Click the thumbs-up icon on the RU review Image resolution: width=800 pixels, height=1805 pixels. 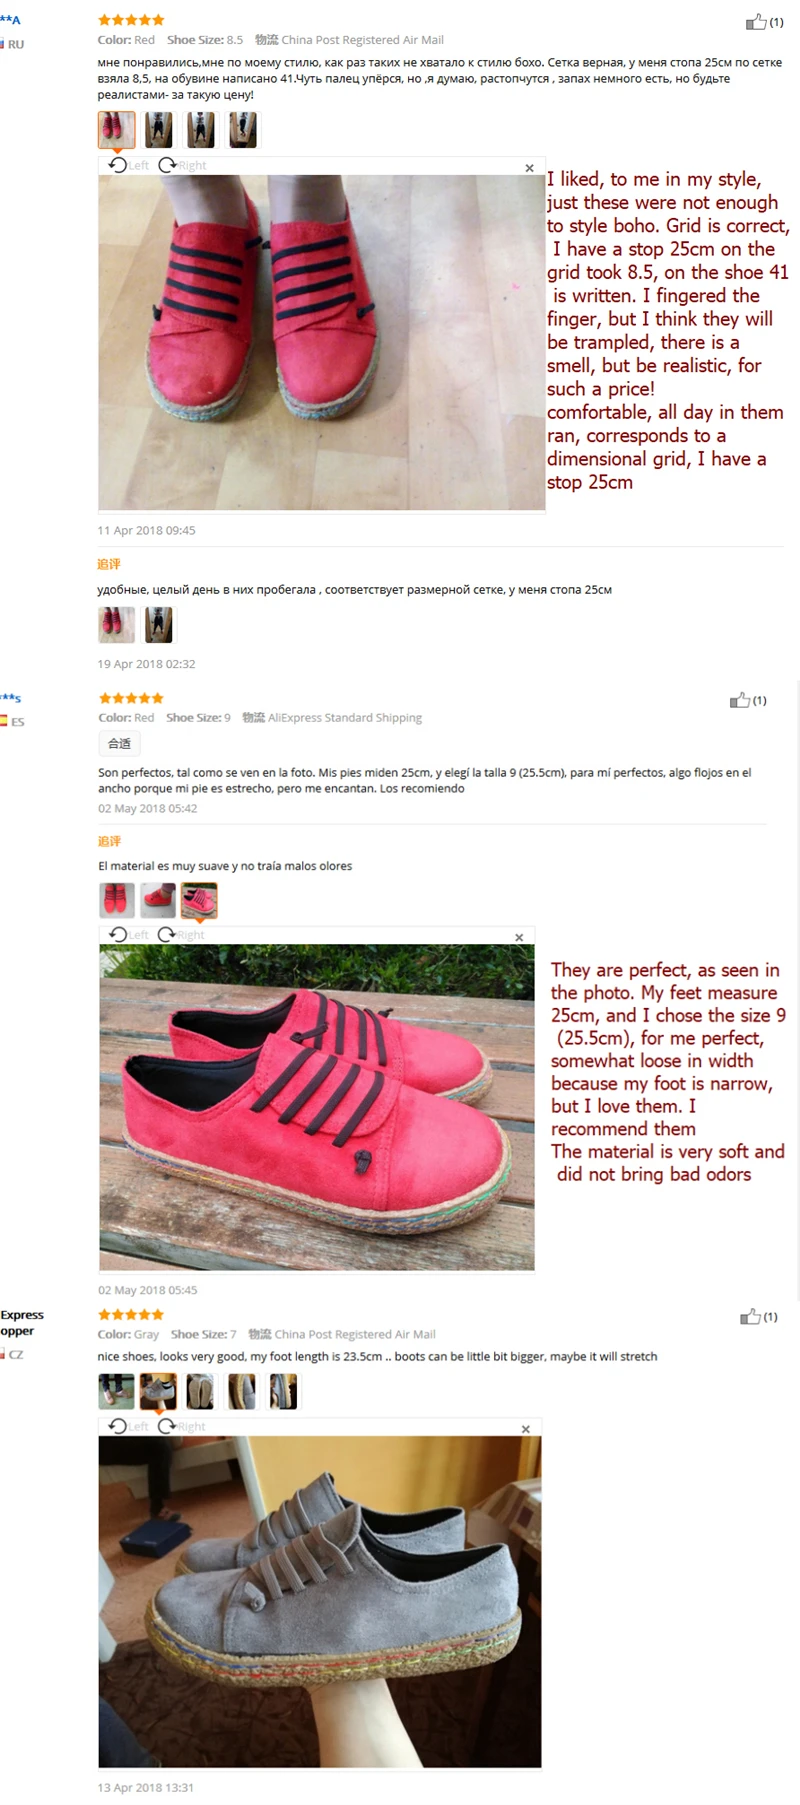coord(755,21)
